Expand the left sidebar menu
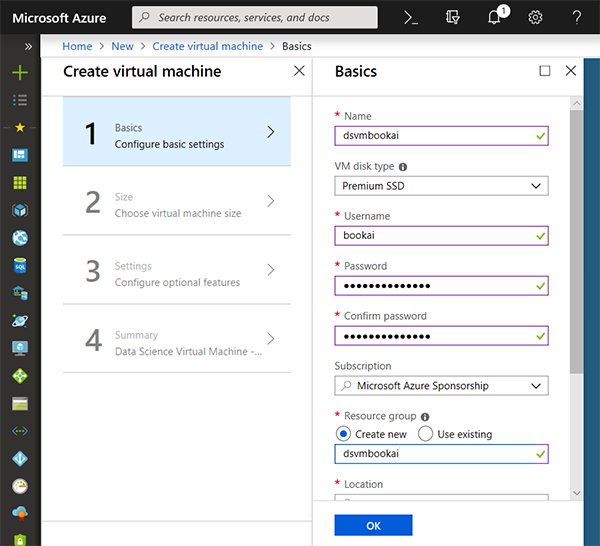The image size is (600, 546). [x=28, y=47]
